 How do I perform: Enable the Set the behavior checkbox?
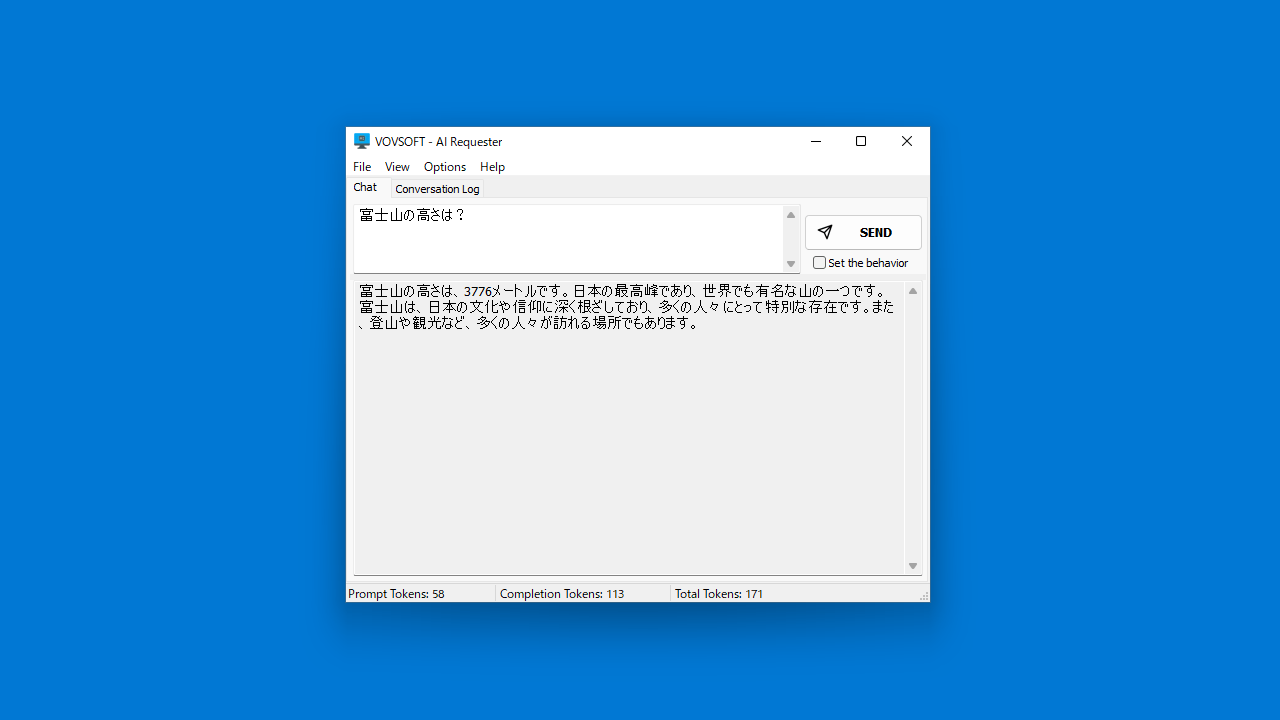pos(820,263)
